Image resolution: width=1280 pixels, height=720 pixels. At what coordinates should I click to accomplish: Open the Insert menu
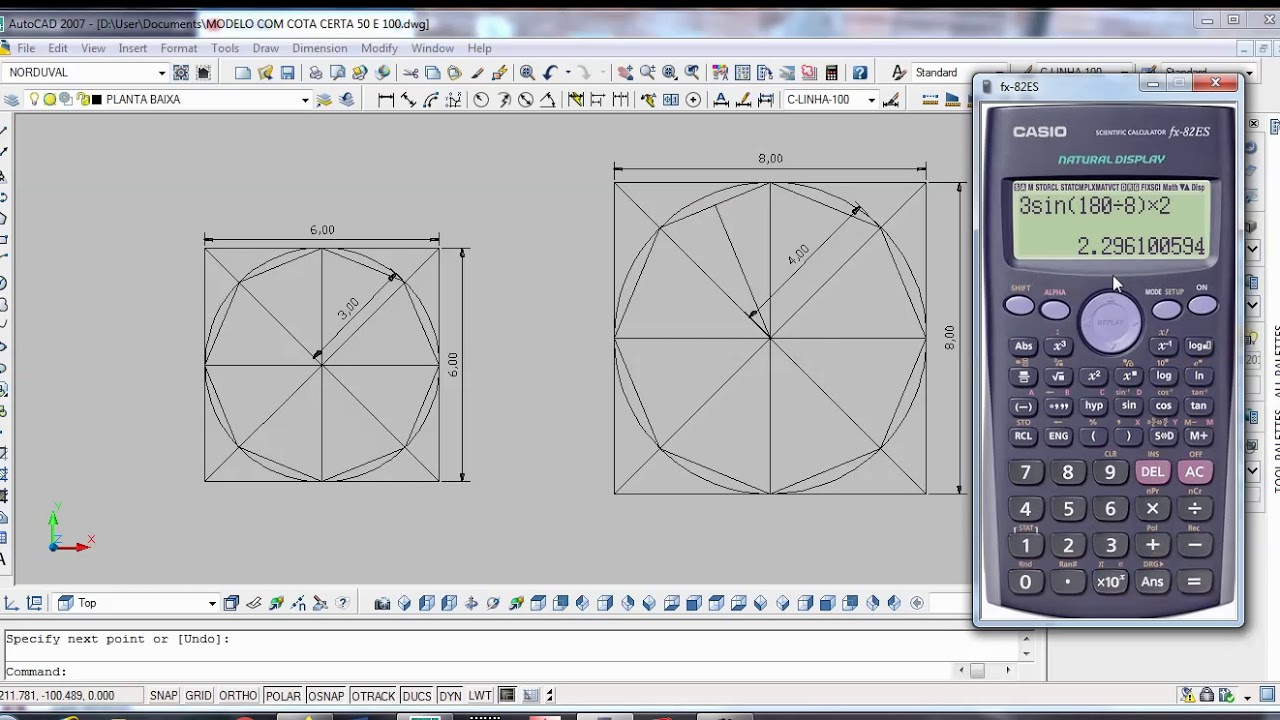click(x=132, y=48)
